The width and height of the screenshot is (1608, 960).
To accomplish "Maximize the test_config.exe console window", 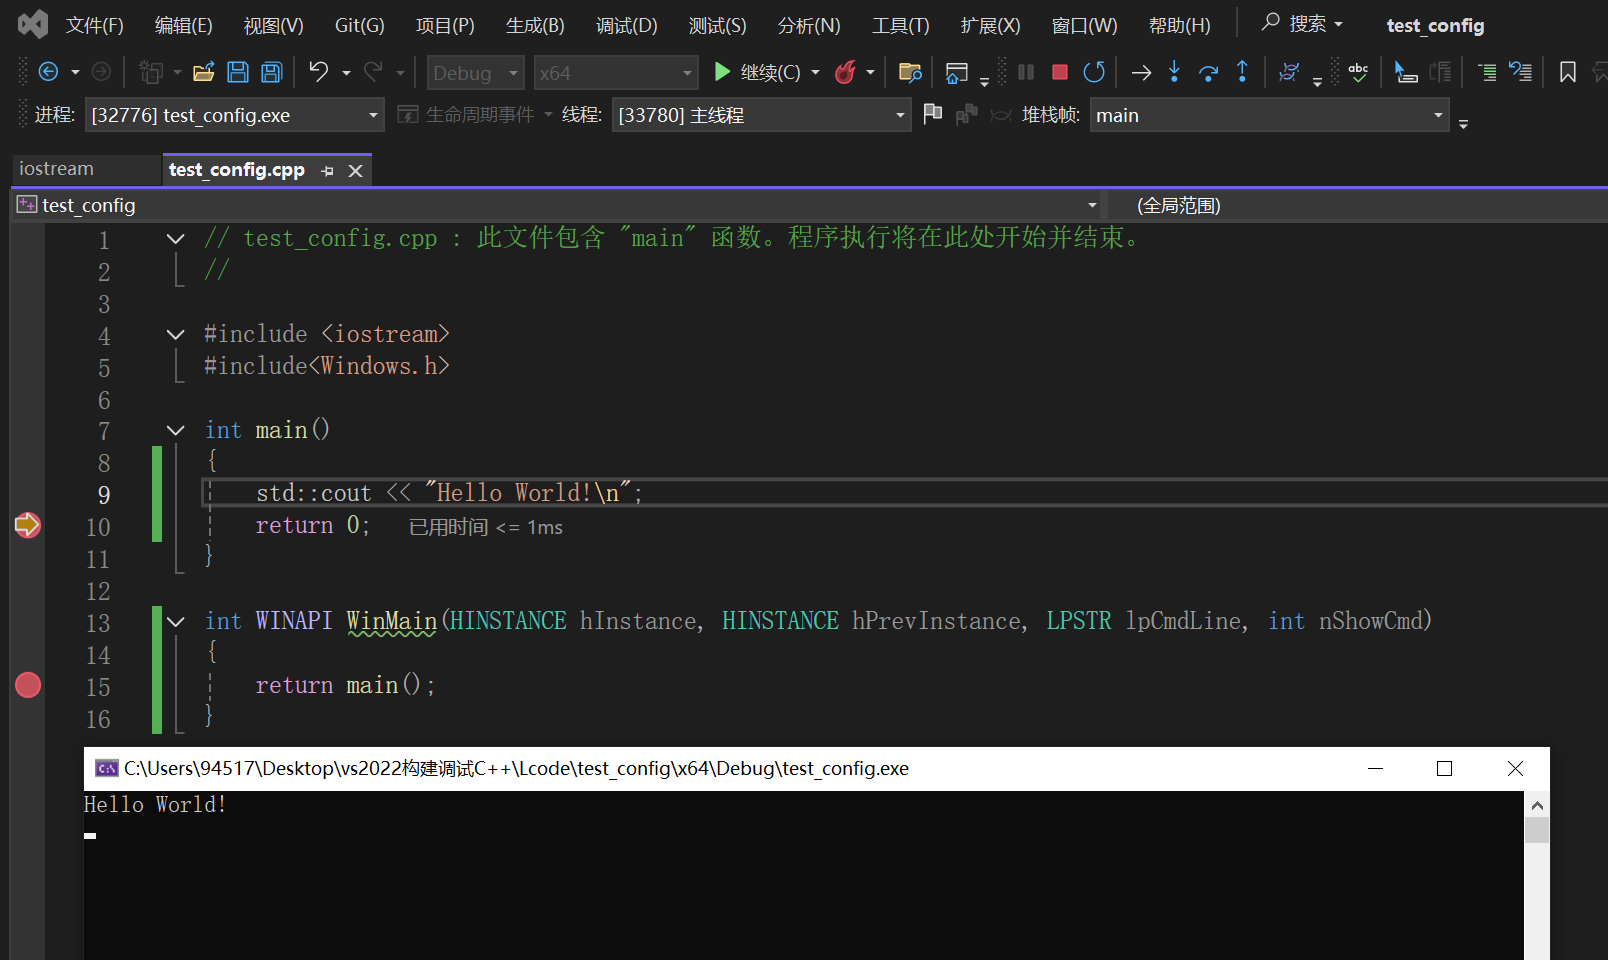I will [1444, 768].
